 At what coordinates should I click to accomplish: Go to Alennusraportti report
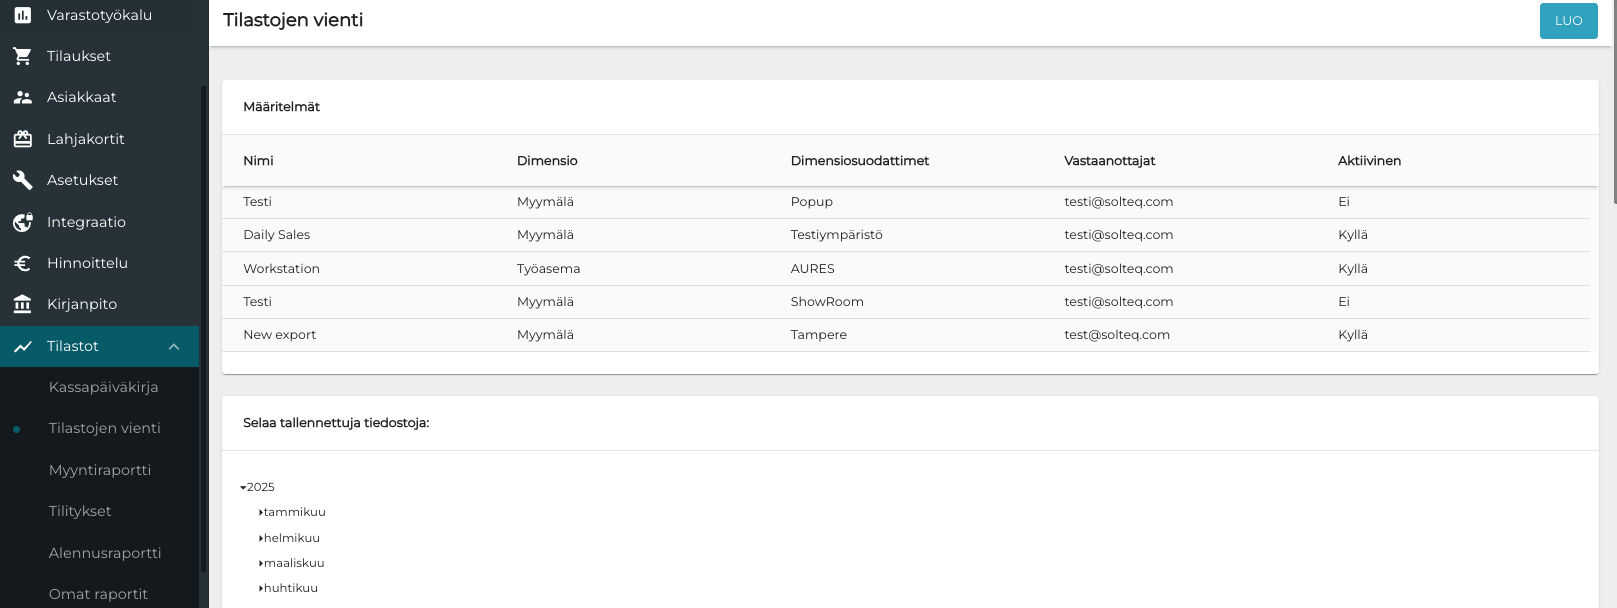pos(105,553)
